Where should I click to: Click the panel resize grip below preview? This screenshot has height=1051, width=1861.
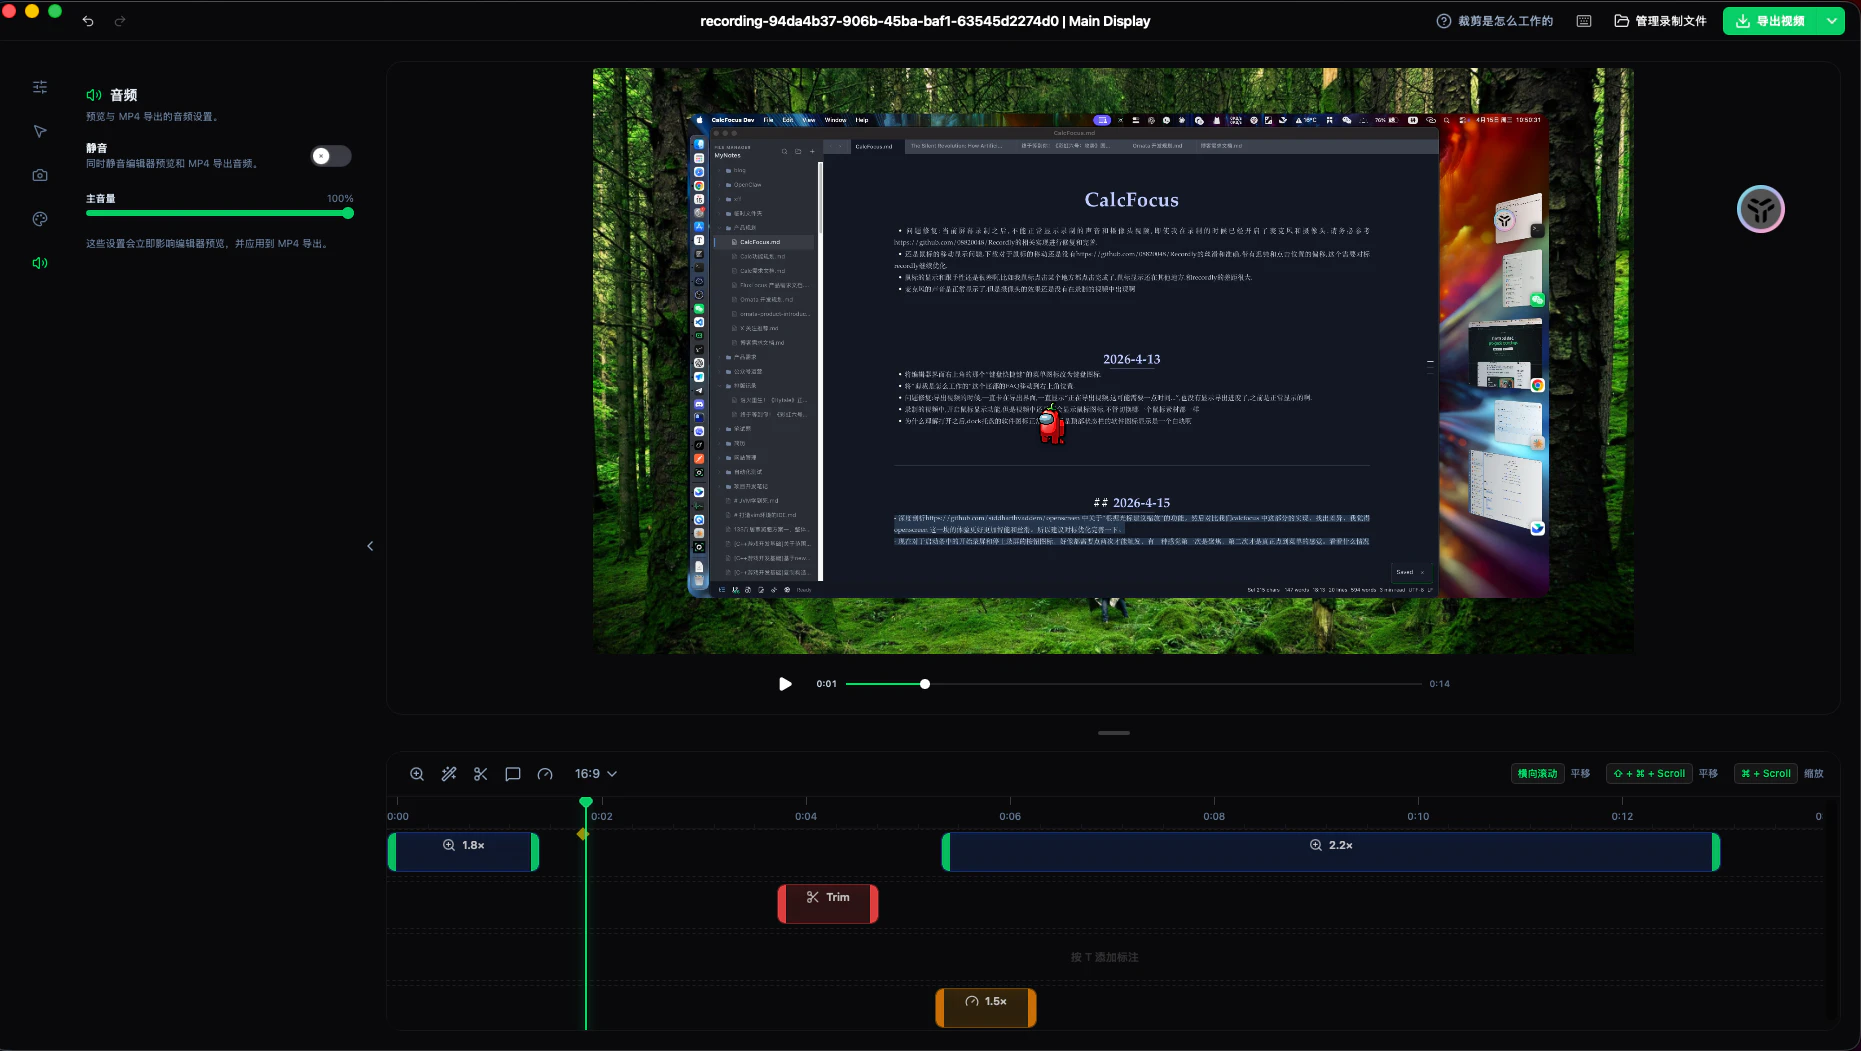tap(1113, 733)
